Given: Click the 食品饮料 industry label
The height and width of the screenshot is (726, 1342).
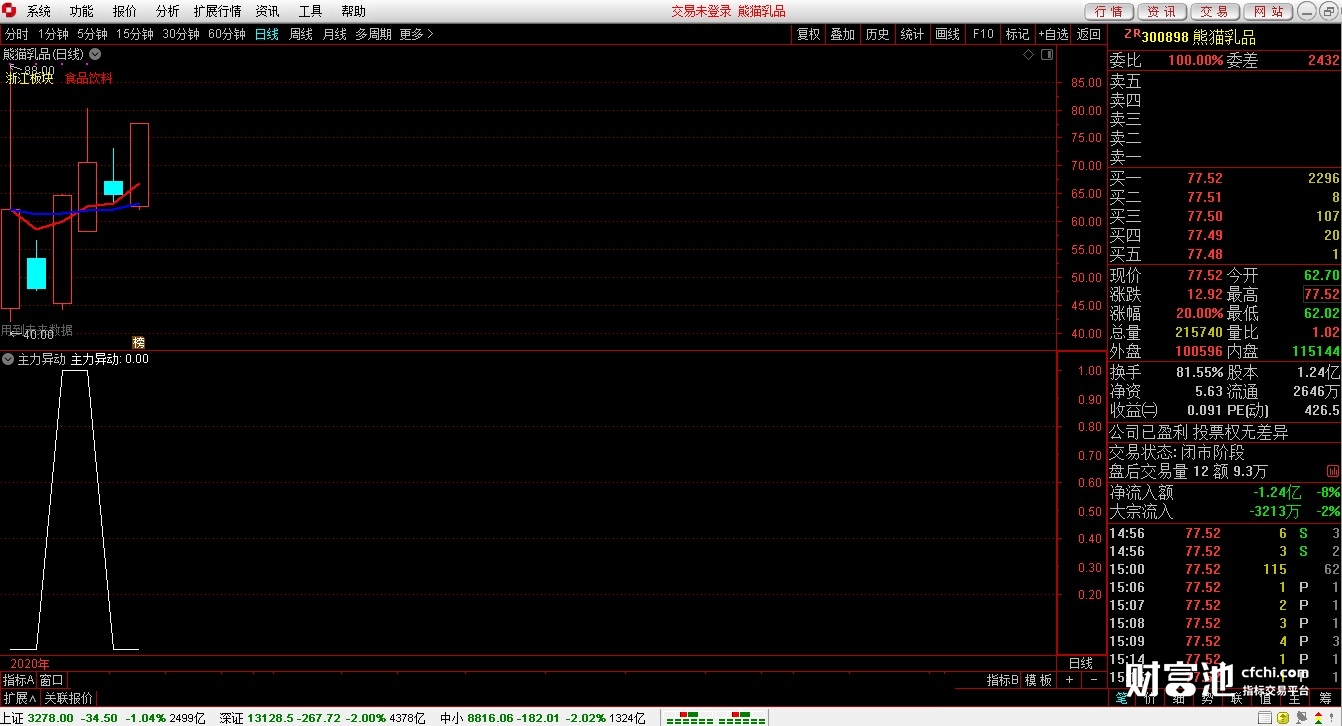Looking at the screenshot, I should (x=89, y=79).
